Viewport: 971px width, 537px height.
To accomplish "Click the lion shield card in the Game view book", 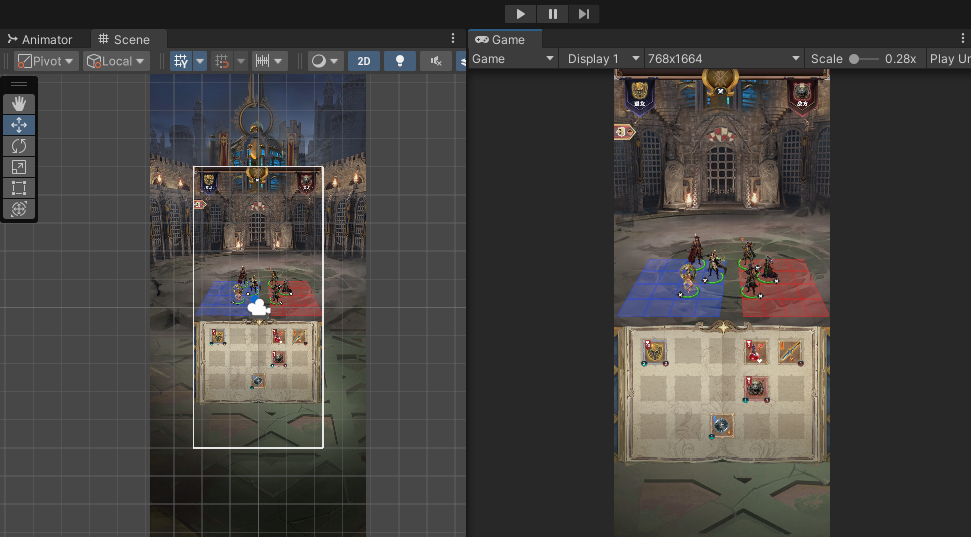I will click(655, 352).
